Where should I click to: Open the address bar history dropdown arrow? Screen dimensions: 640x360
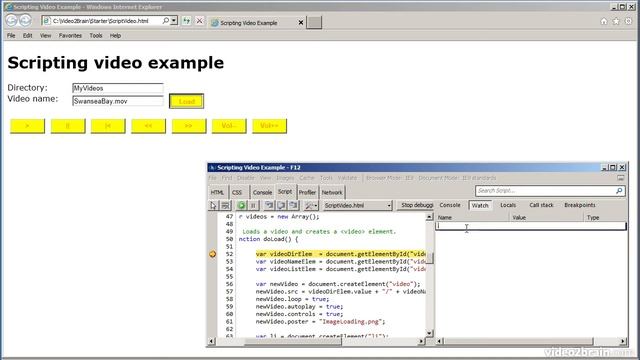pos(174,20)
